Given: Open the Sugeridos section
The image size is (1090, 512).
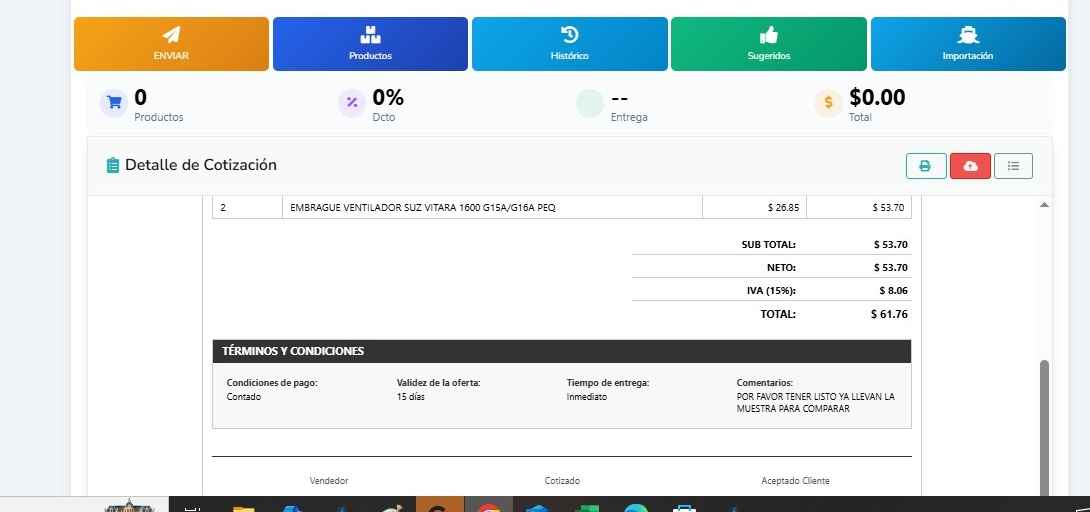Looking at the screenshot, I should click(x=768, y=44).
